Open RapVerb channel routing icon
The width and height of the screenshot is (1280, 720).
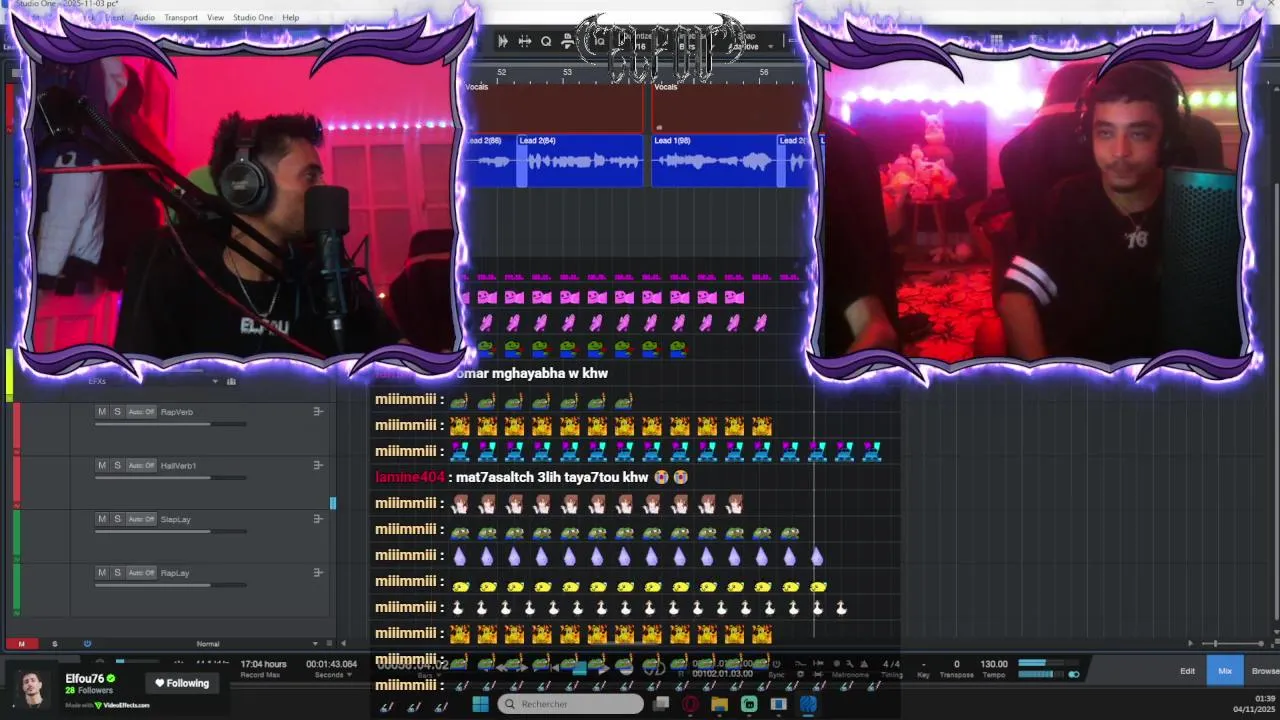click(318, 412)
